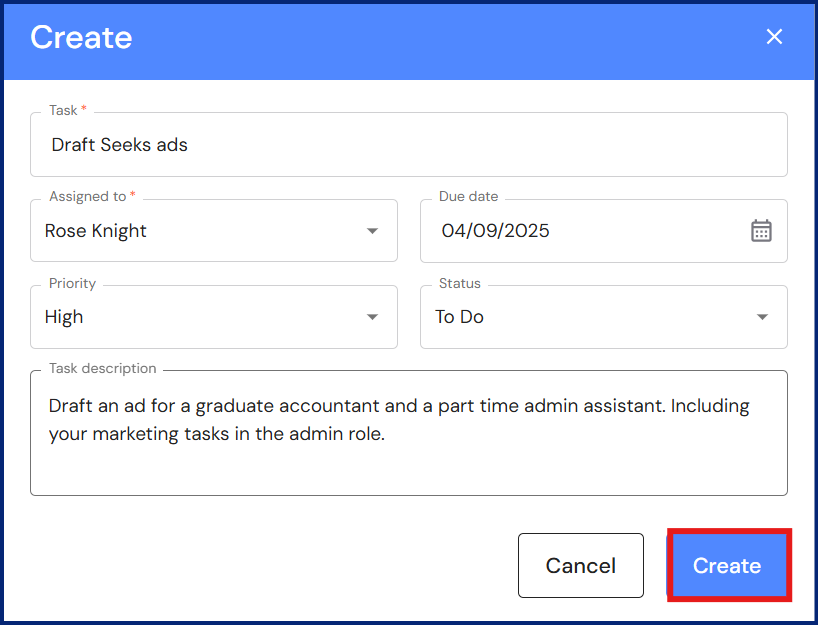Click the Create dialog title heading
The height and width of the screenshot is (625, 818).
point(81,37)
